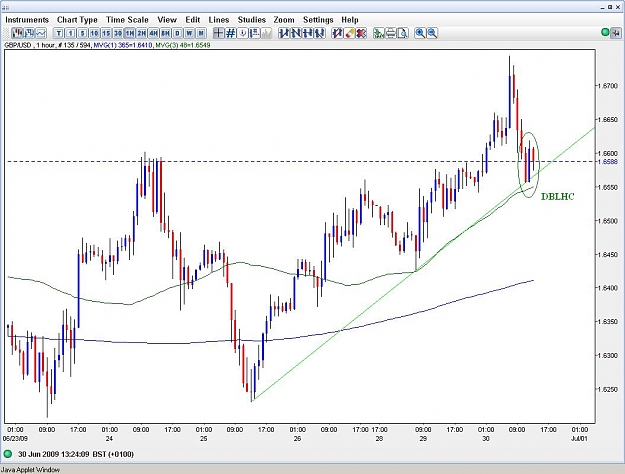625x474 pixels.
Task: Switch to tick (T) time scale
Action: click(59, 33)
